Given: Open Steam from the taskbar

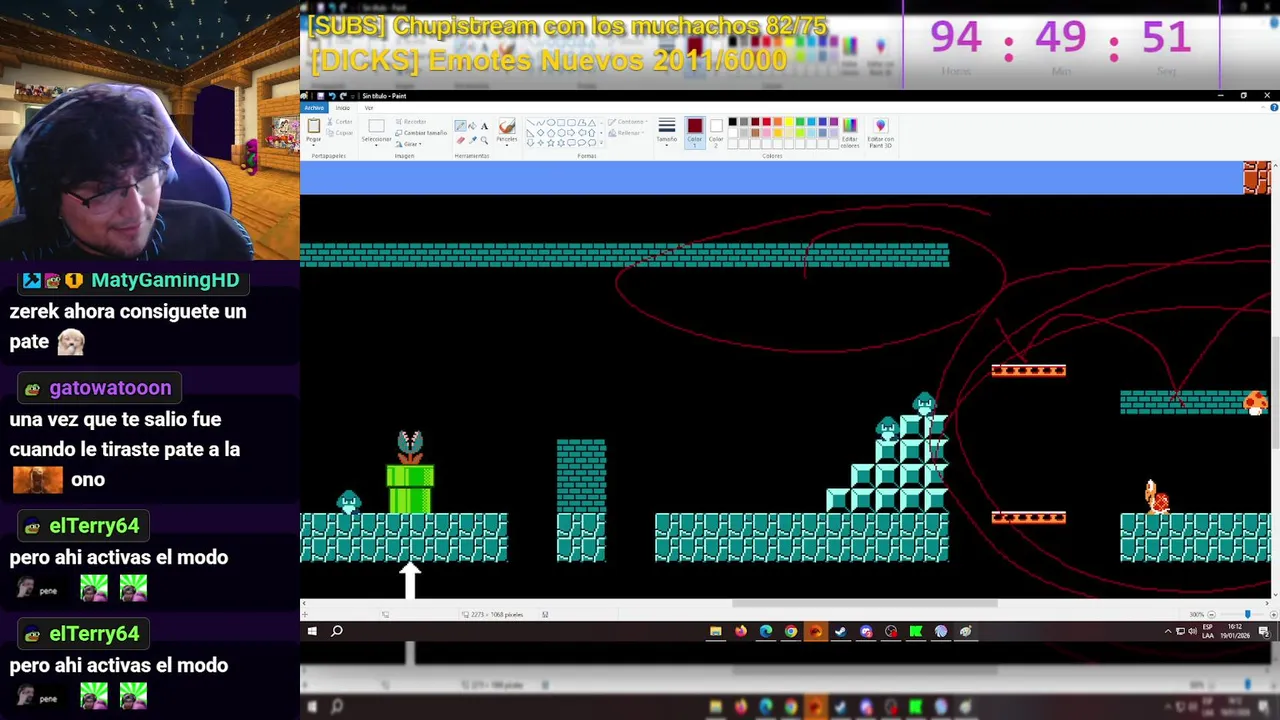Looking at the screenshot, I should pos(840,631).
